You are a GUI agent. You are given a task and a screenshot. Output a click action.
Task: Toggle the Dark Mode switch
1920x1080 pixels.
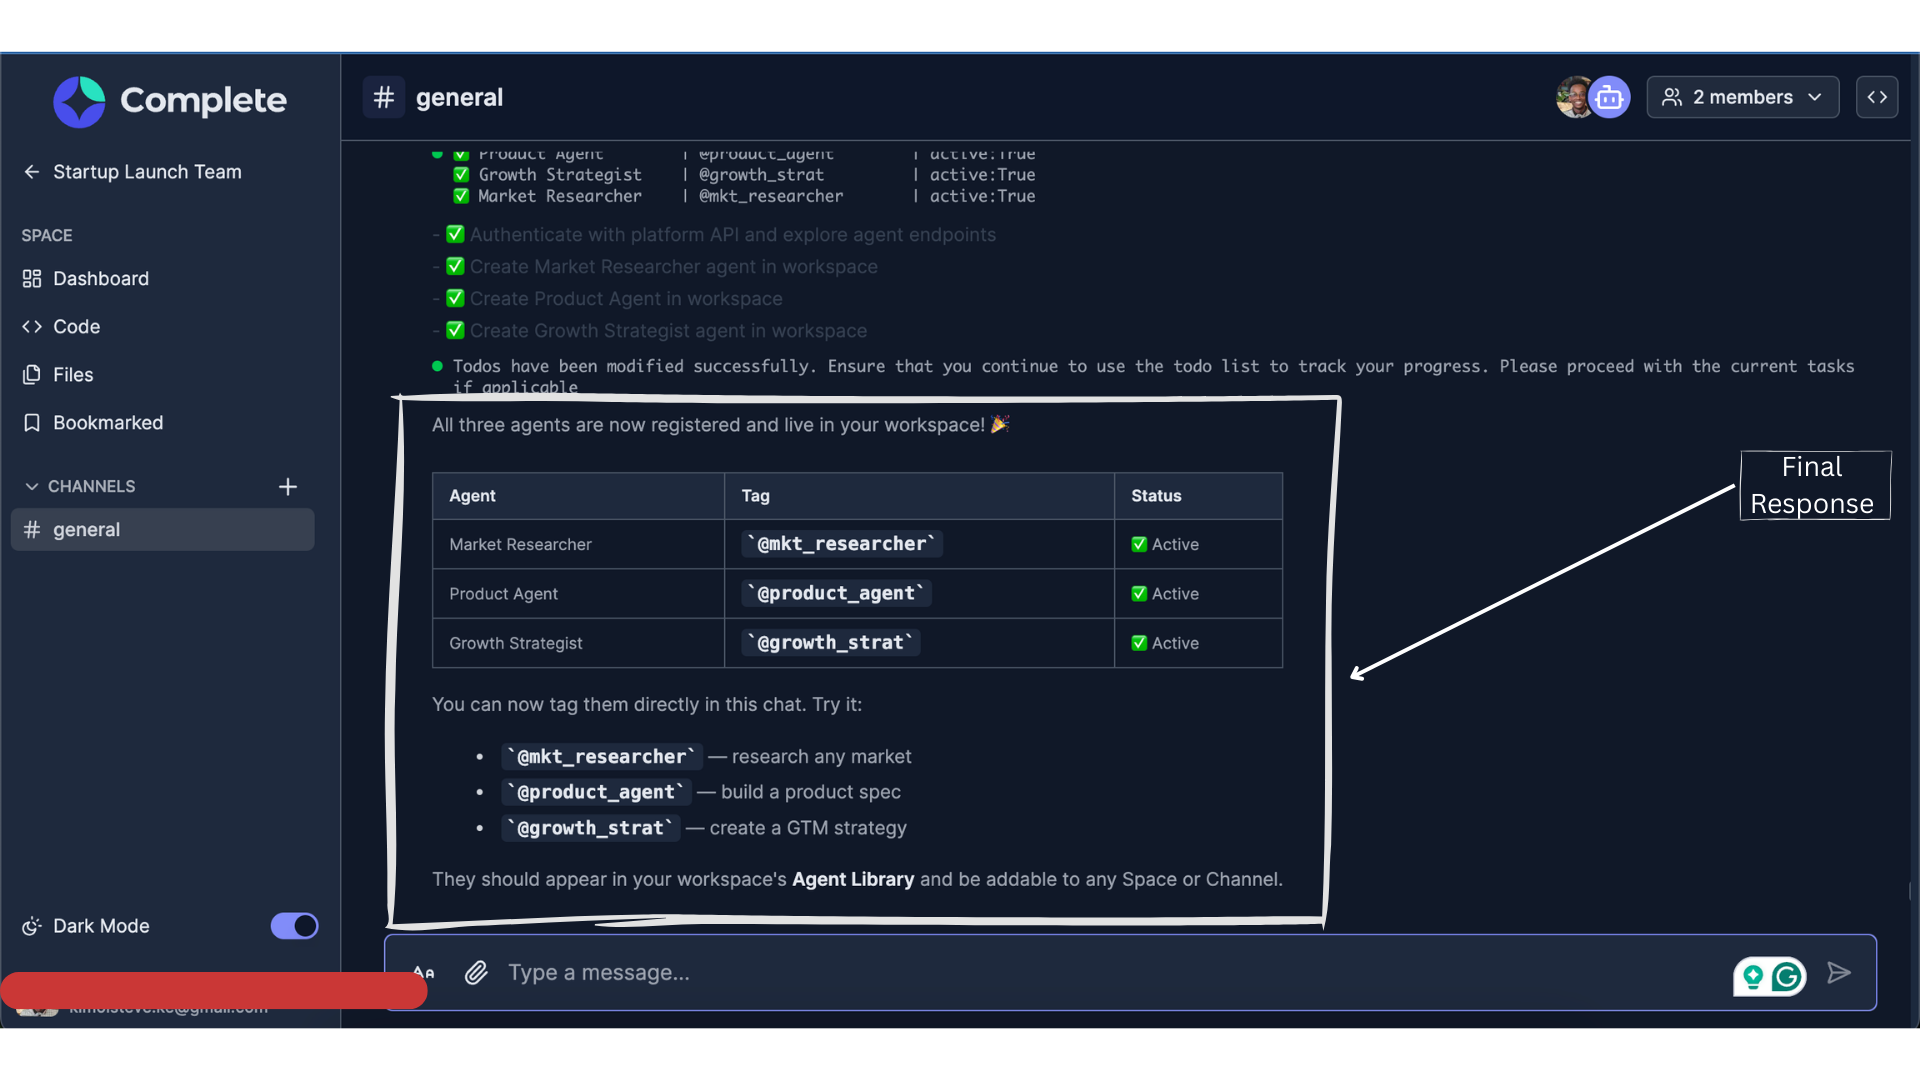coord(294,926)
